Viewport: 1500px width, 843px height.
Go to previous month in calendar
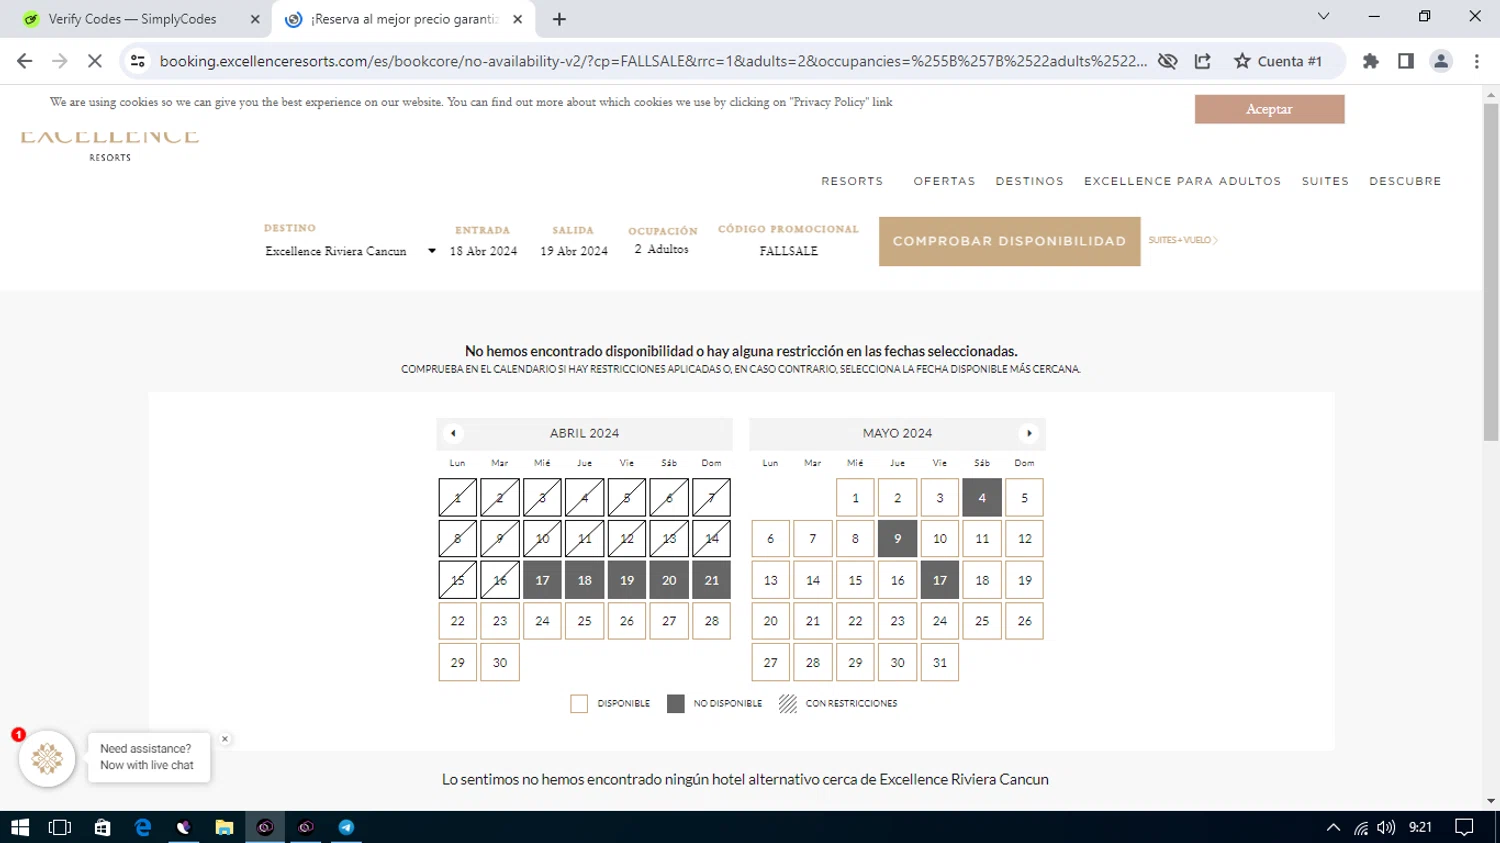pos(453,433)
